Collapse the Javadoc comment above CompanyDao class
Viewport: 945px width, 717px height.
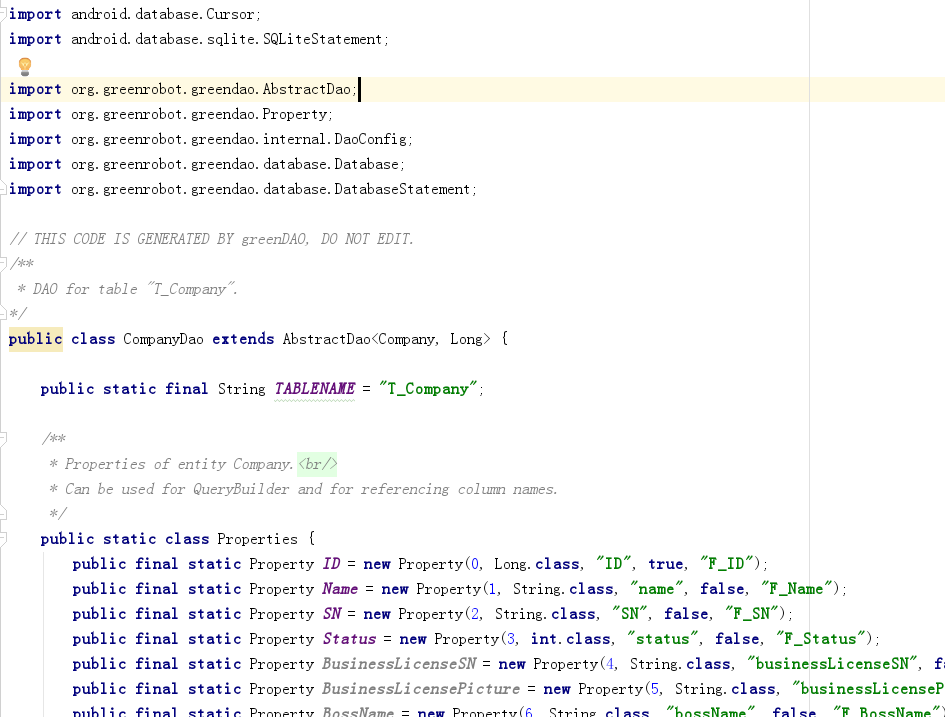pyautogui.click(x=3, y=264)
